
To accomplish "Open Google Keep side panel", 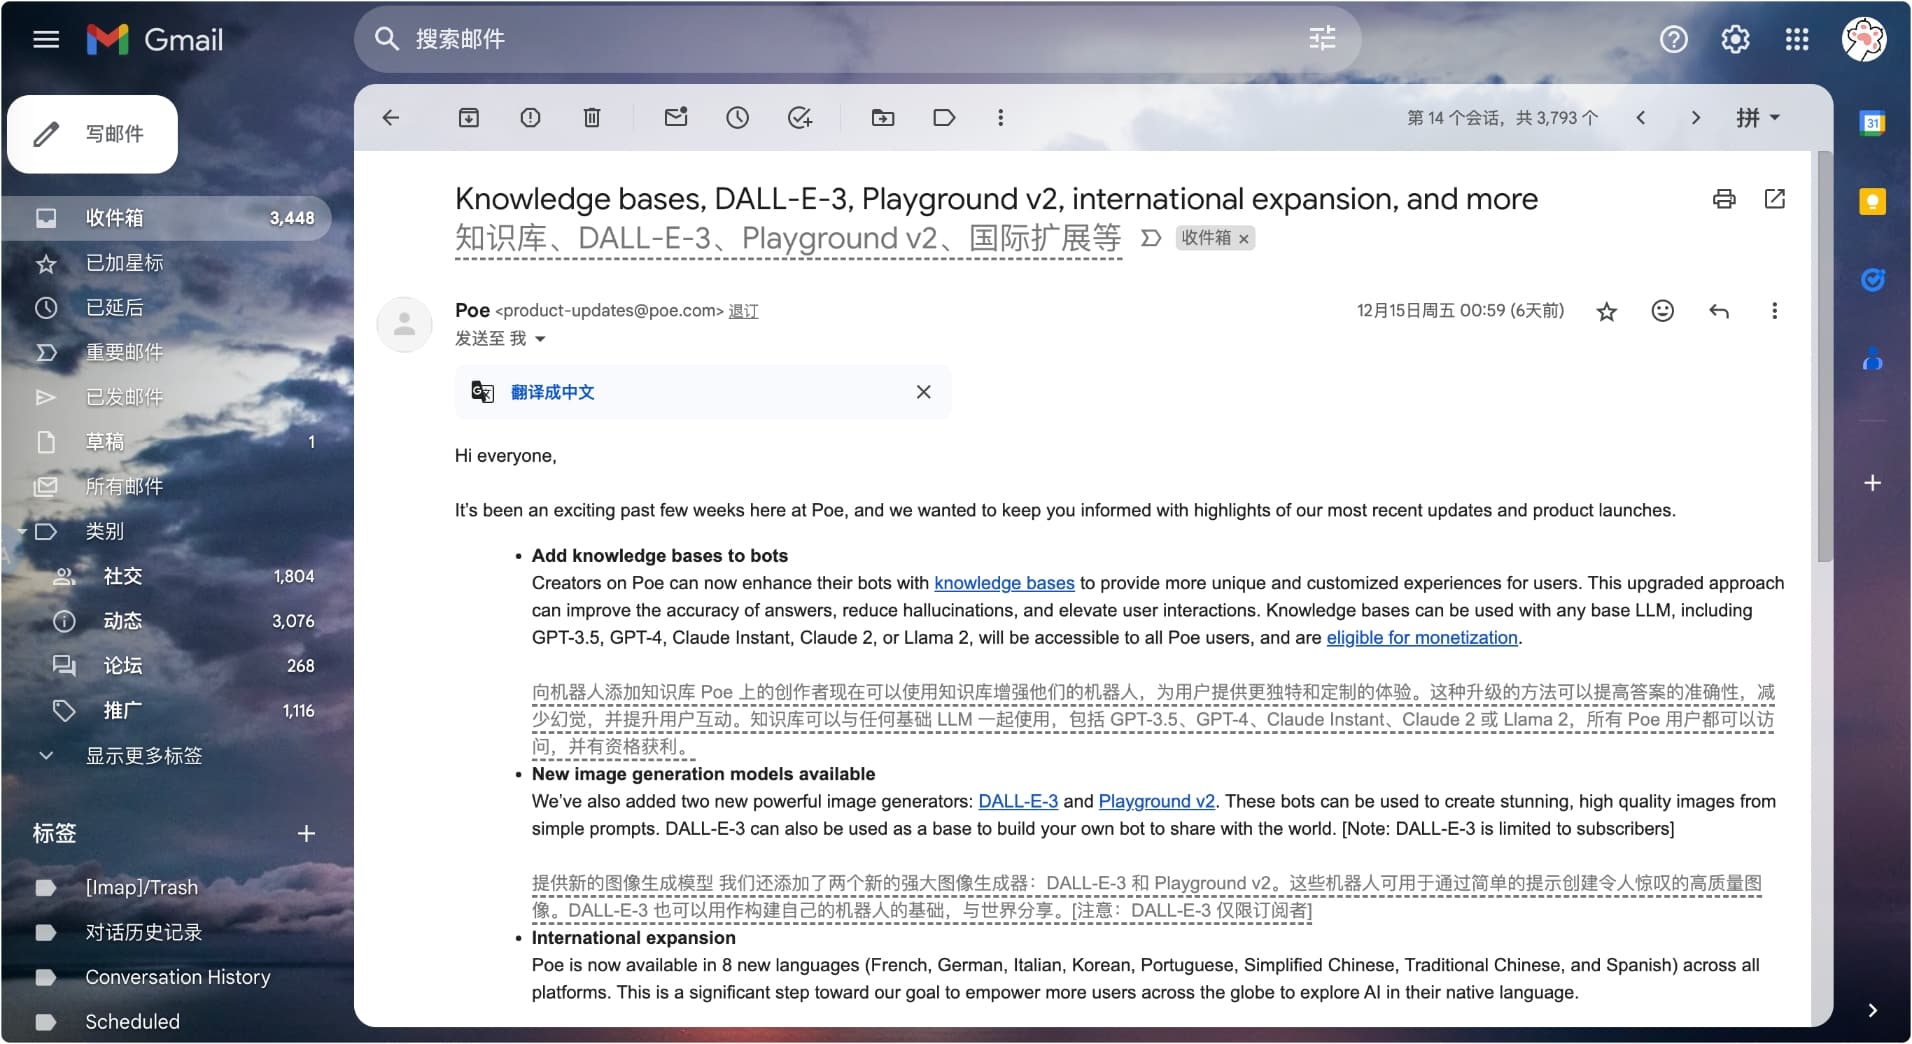I will [1872, 201].
